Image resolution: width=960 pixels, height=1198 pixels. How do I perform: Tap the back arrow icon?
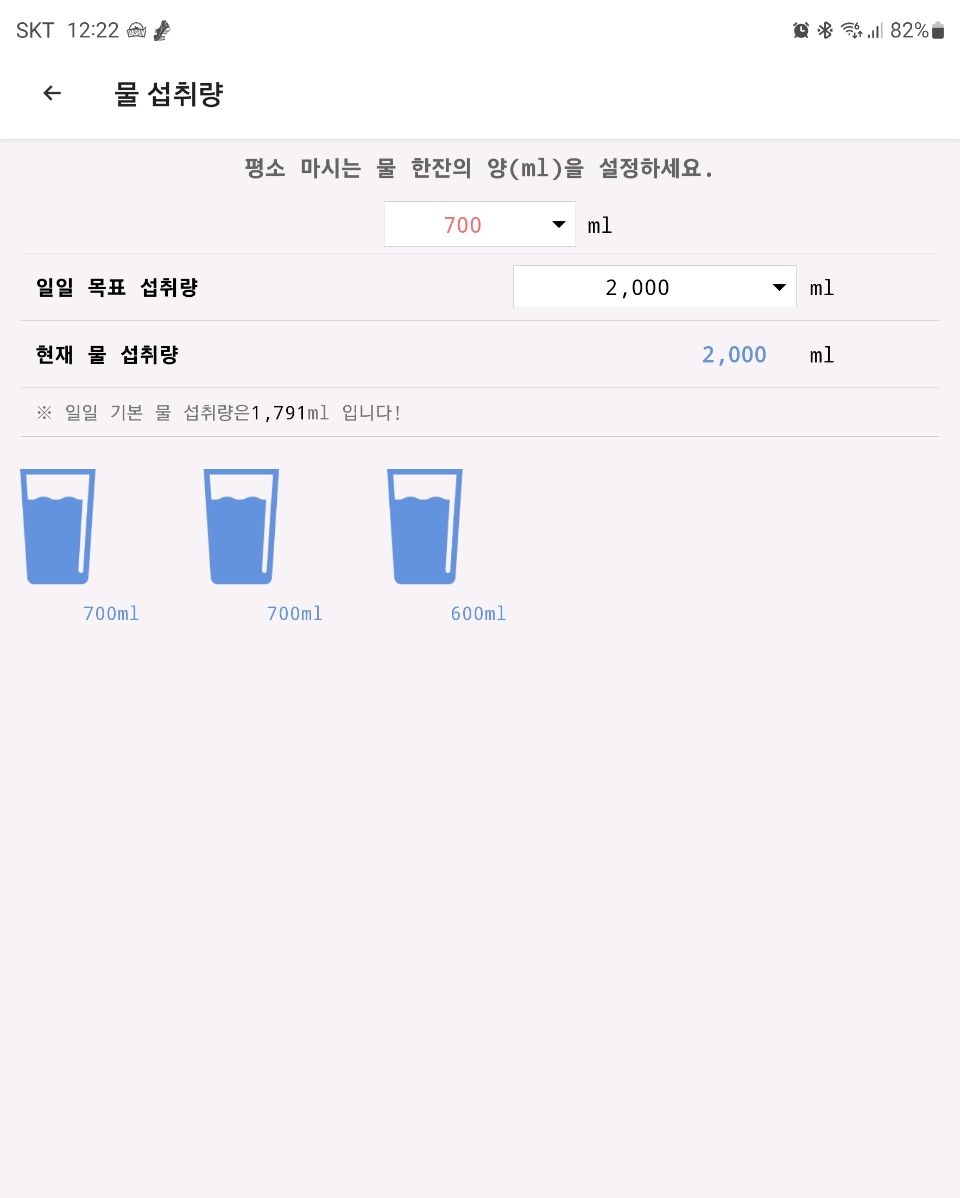coord(52,93)
